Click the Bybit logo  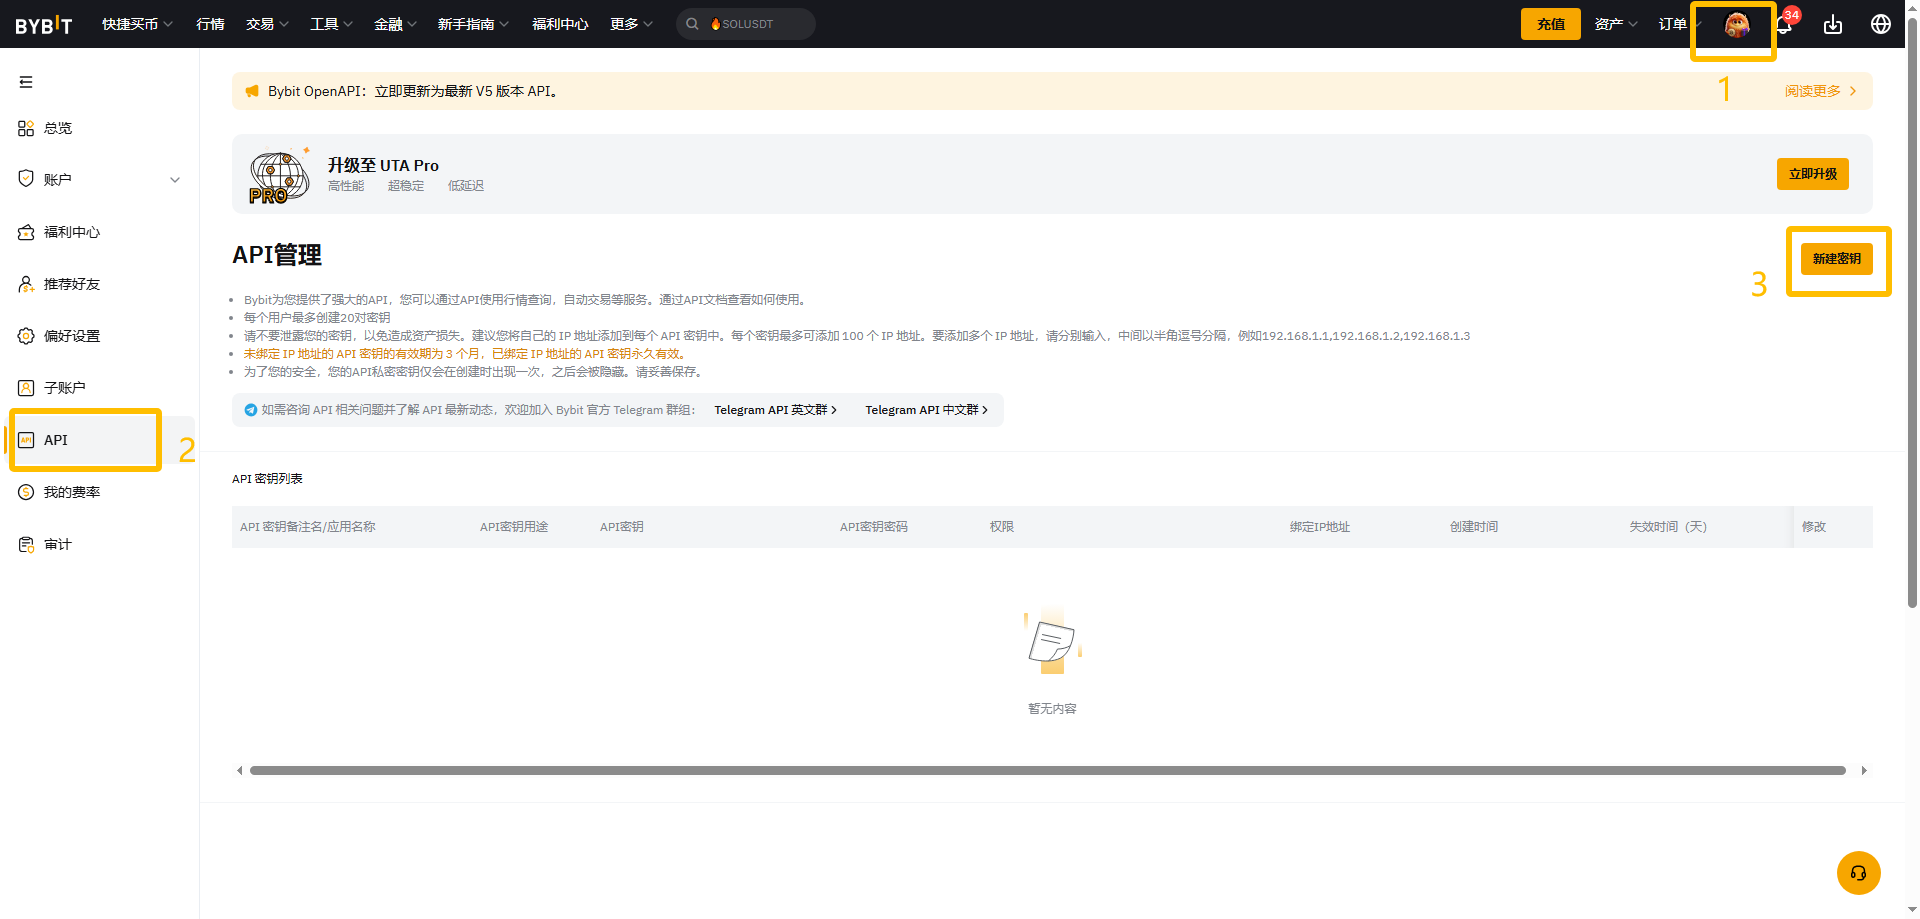[x=44, y=25]
